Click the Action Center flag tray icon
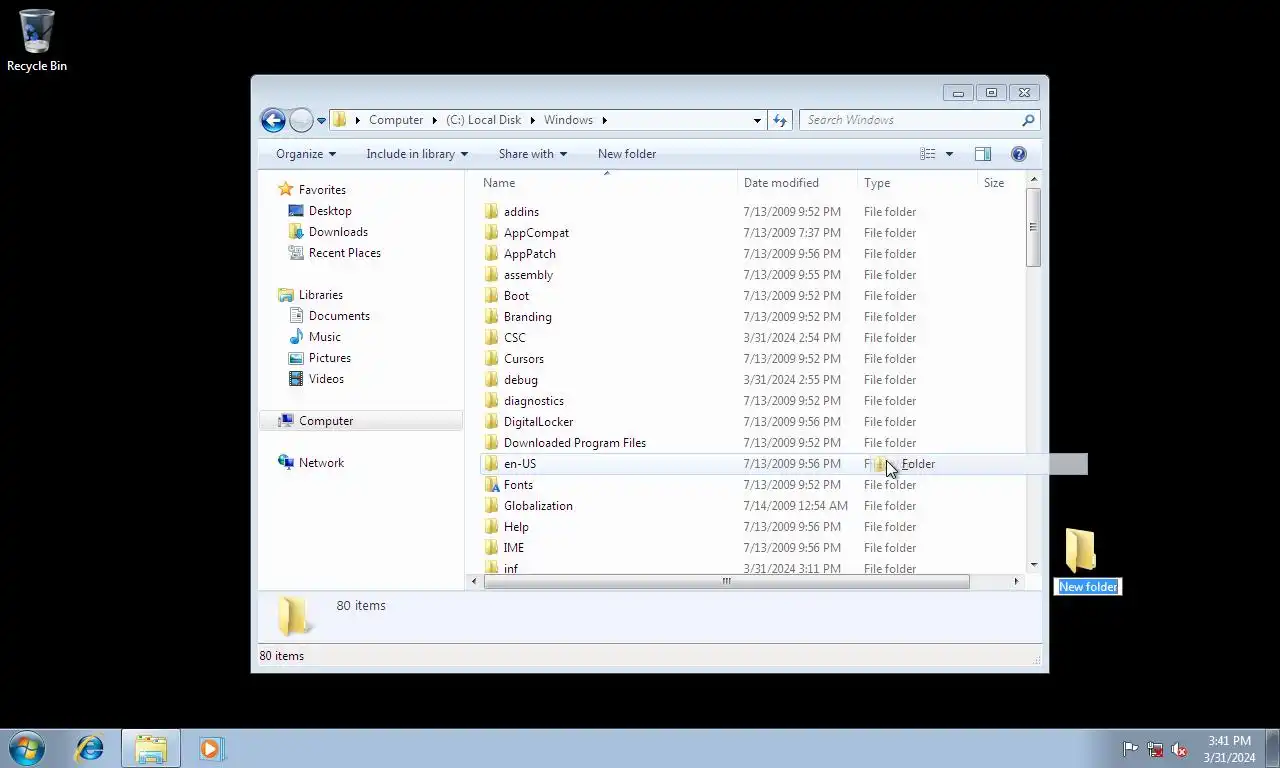Image resolution: width=1280 pixels, height=768 pixels. point(1130,749)
